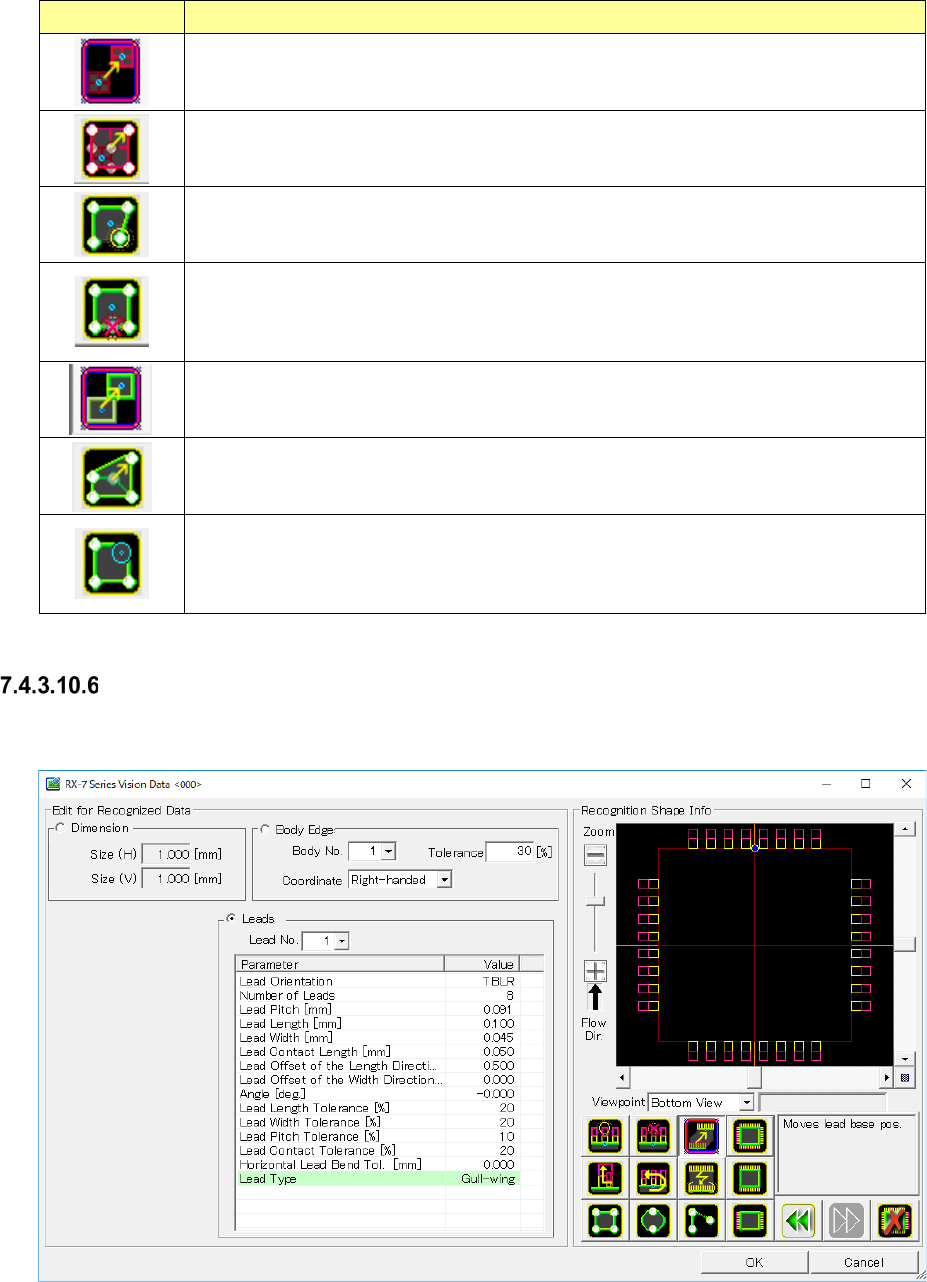Click table icon with yellow-circled green vertex
This screenshot has height=1282, width=927.
pos(111,225)
